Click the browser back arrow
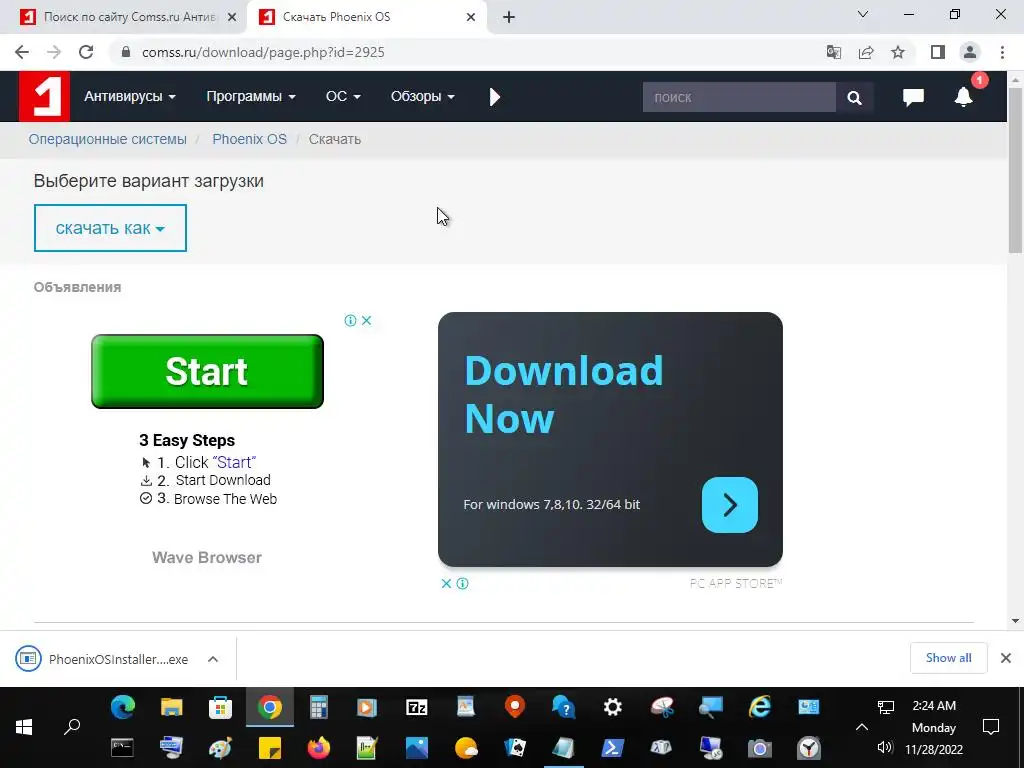The image size is (1024, 768). (22, 52)
